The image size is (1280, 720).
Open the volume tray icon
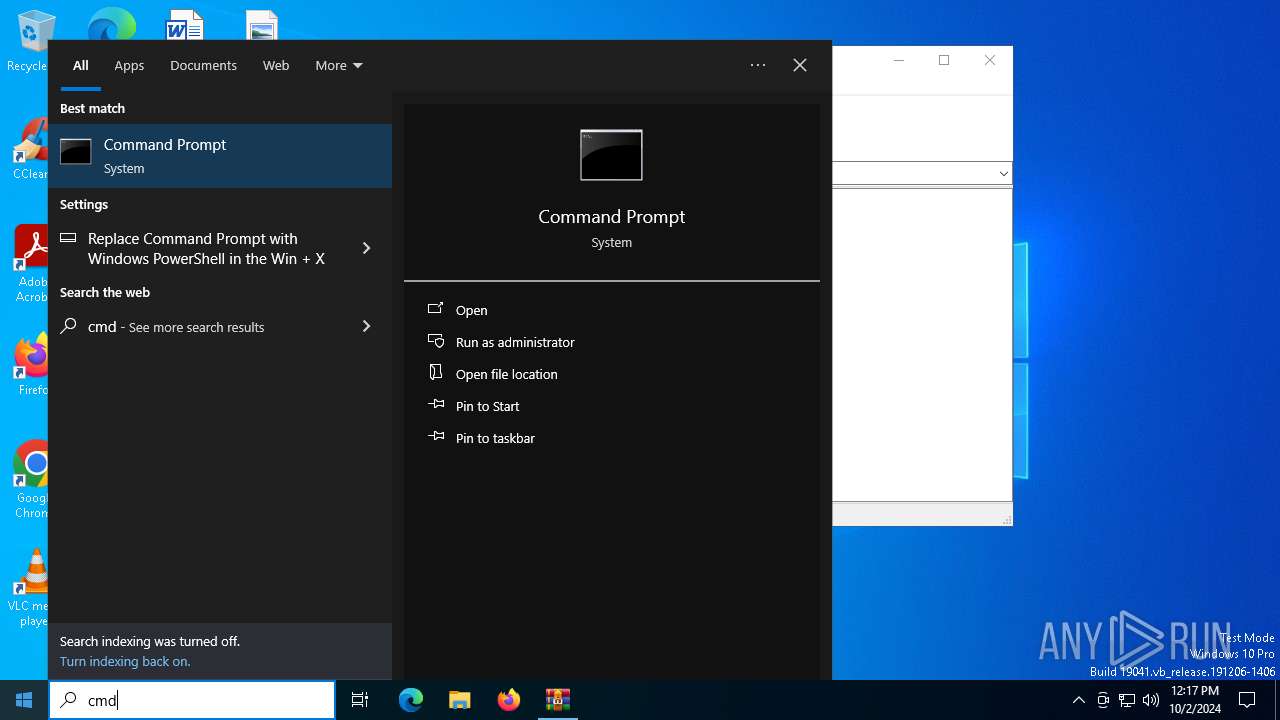(x=1151, y=700)
